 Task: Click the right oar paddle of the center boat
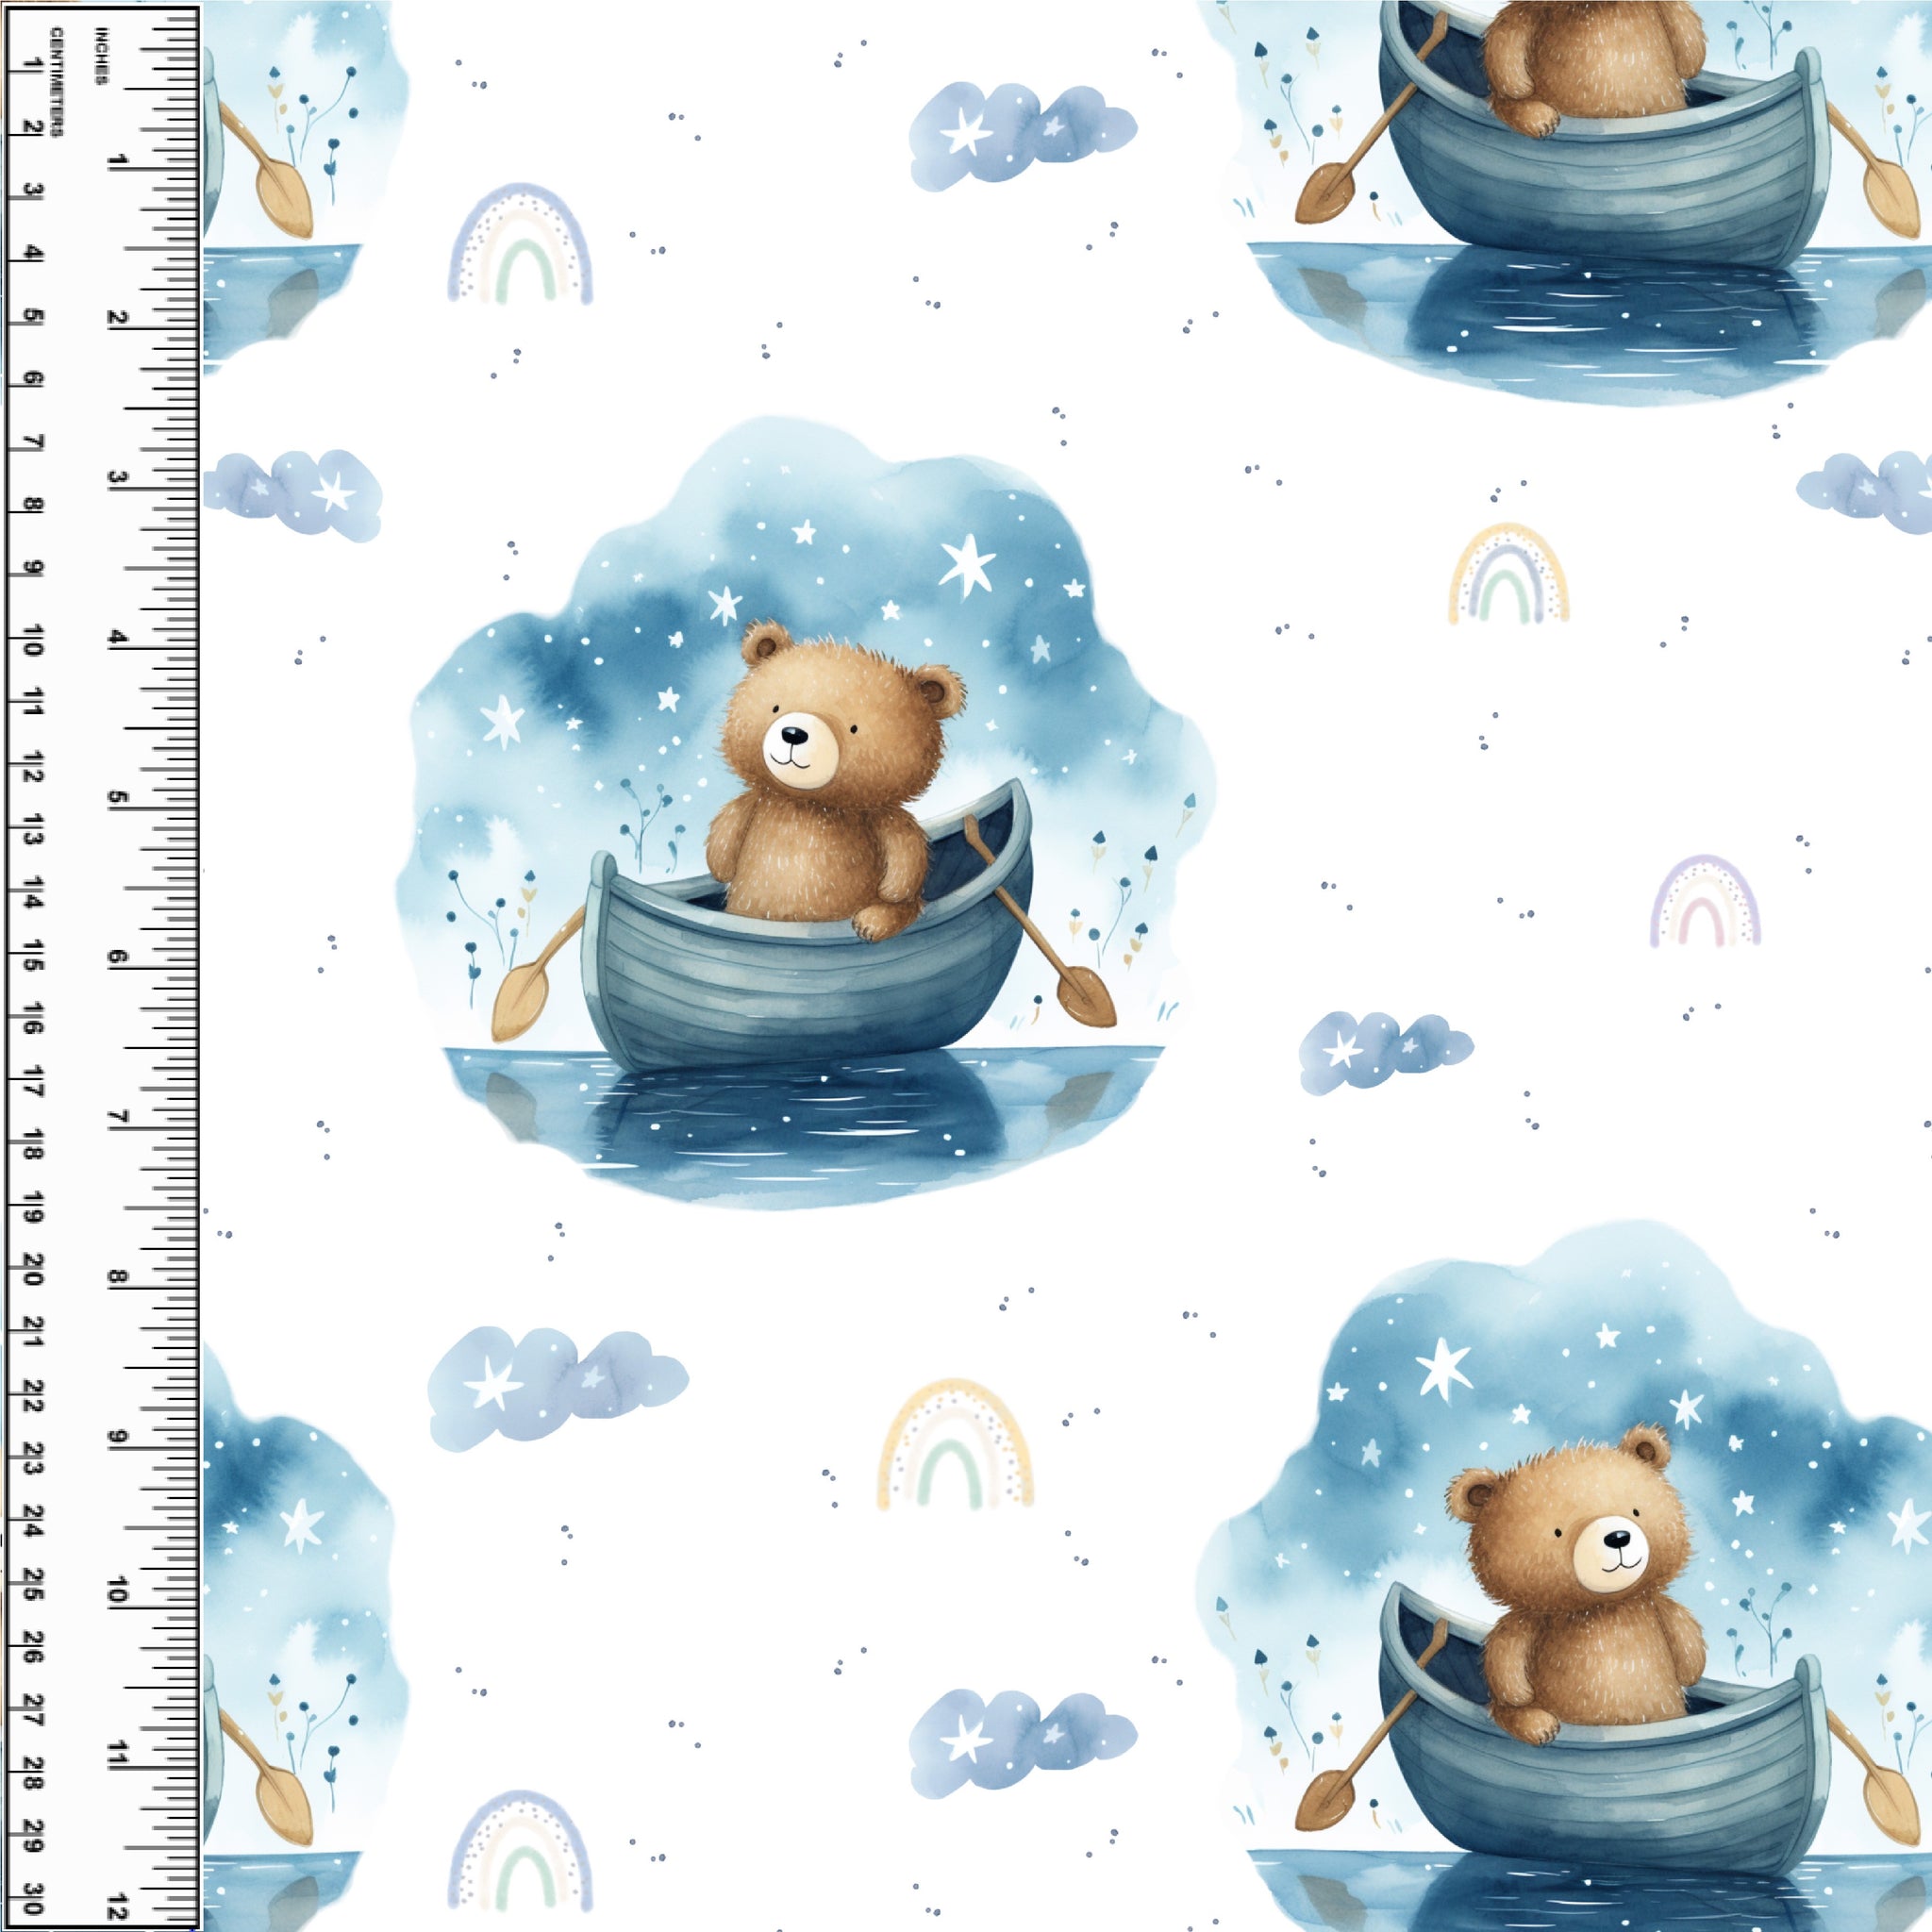point(1086,997)
